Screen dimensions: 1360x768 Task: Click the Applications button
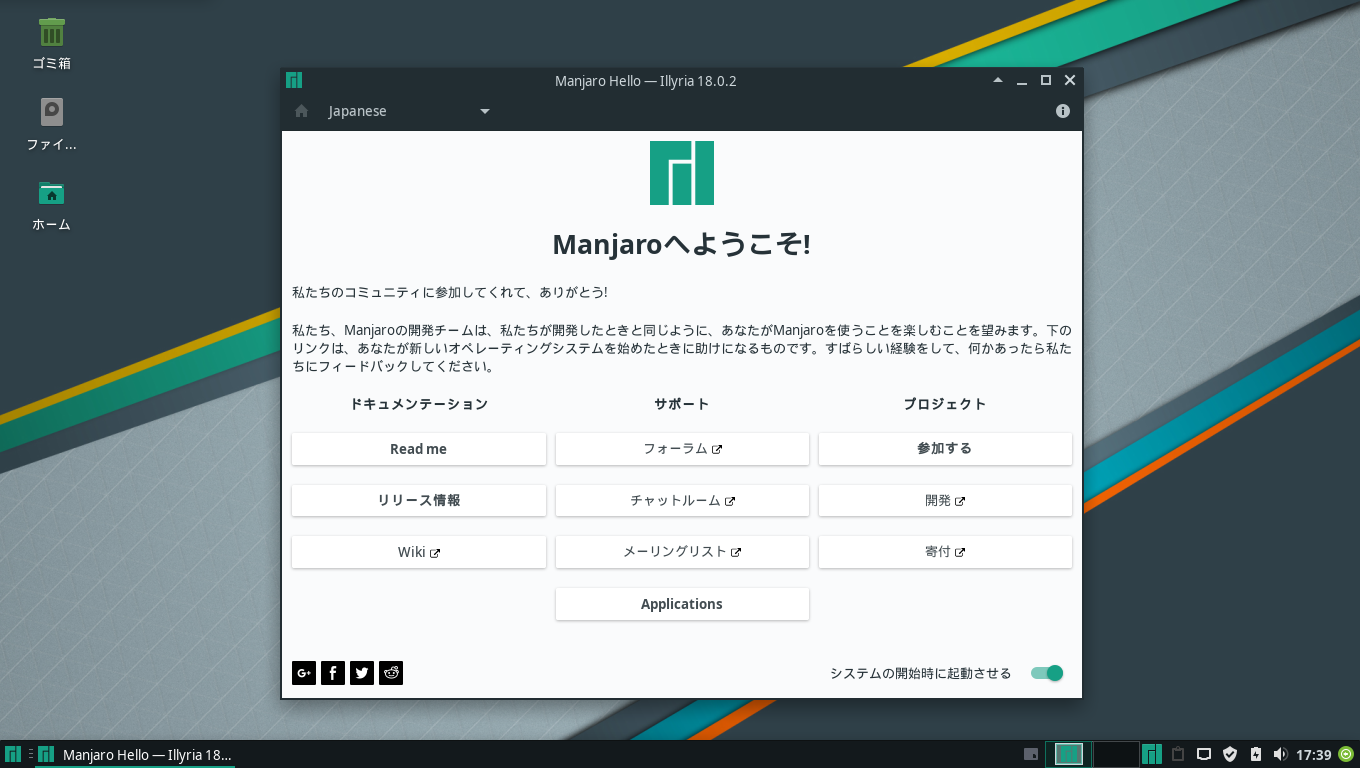(x=682, y=604)
